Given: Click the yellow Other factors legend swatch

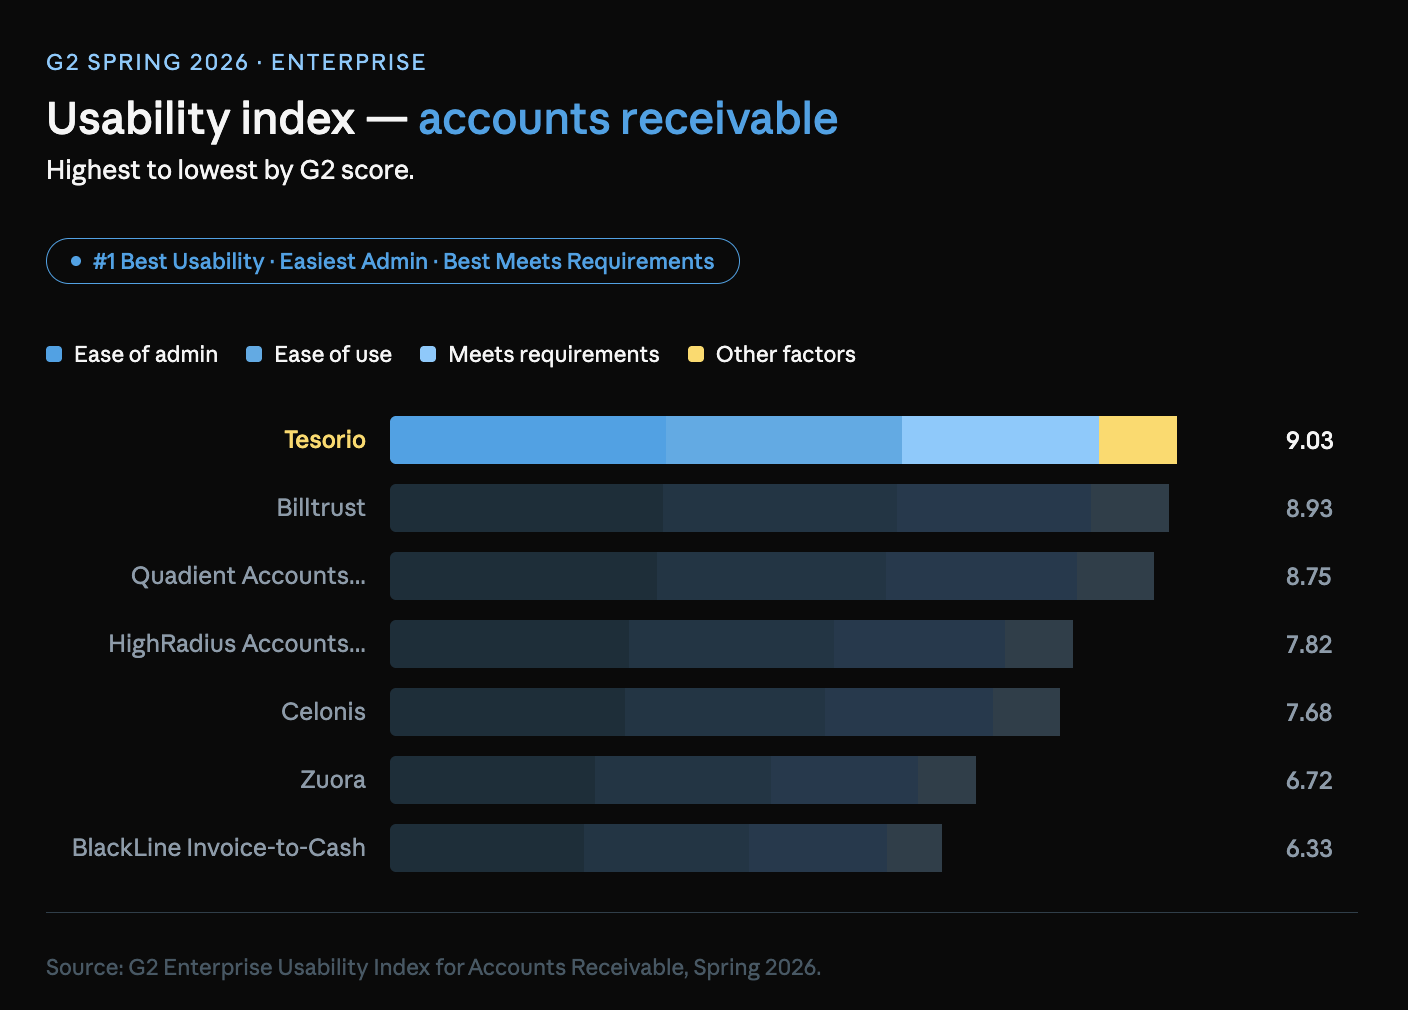Looking at the screenshot, I should 696,354.
